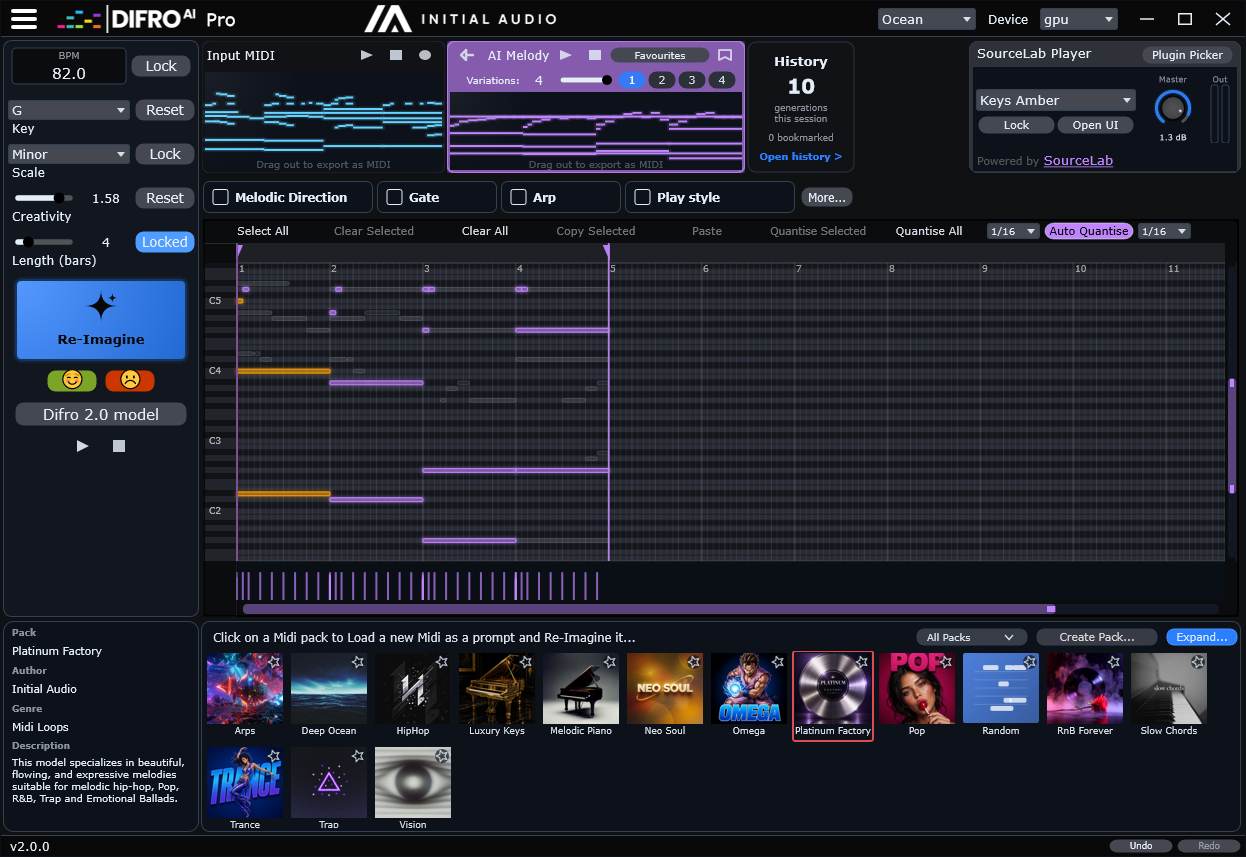The height and width of the screenshot is (857, 1246).
Task: Toggle the Locked length button
Action: (x=165, y=242)
